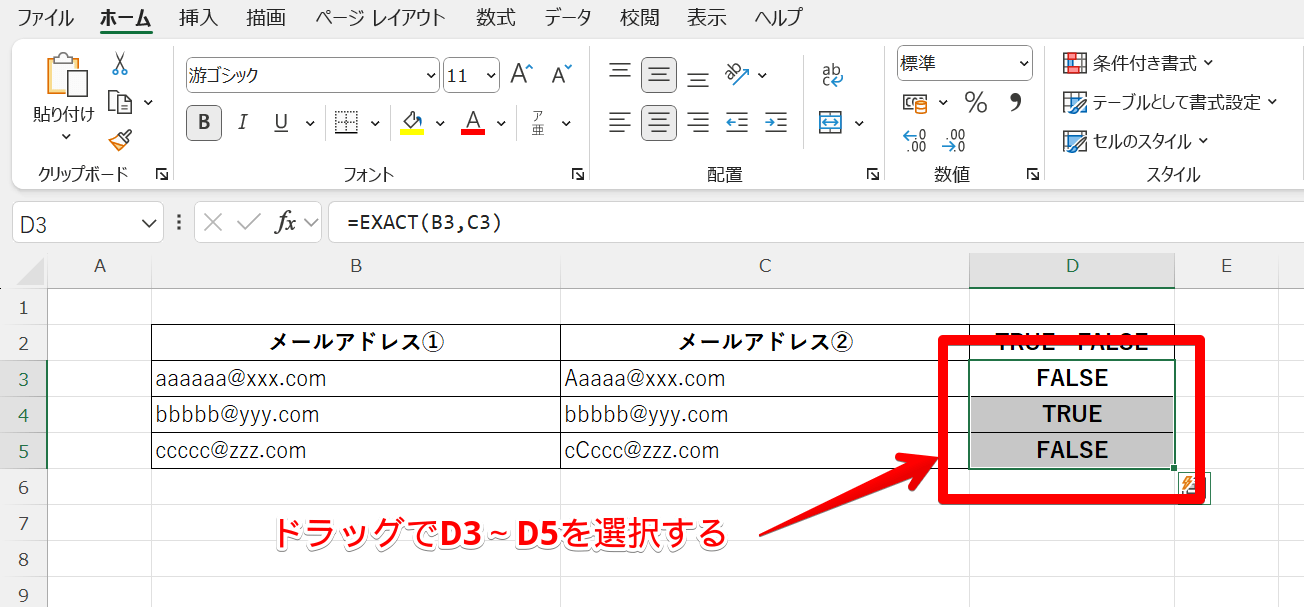
Task: Click the Copy icon
Action: [120, 102]
